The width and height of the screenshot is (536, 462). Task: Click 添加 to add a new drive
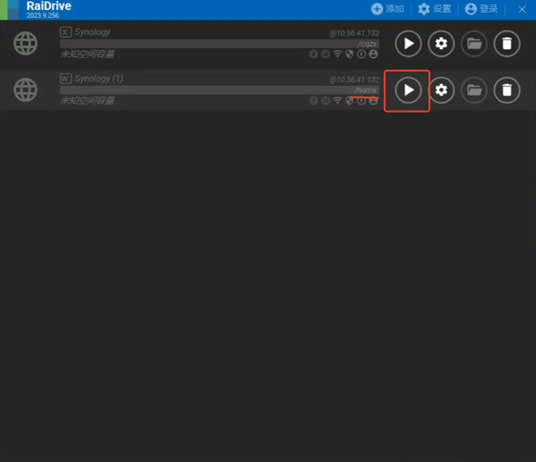click(x=388, y=9)
